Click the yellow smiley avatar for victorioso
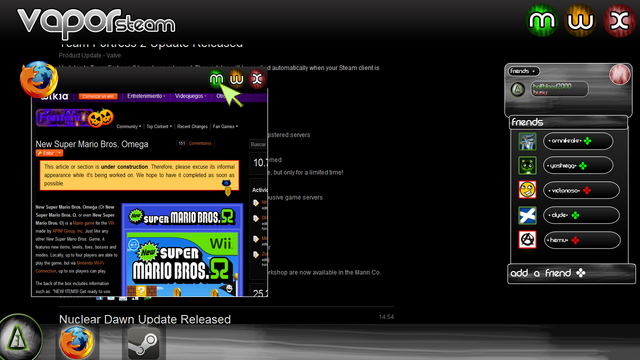Viewport: 640px width, 360px height. point(527,190)
